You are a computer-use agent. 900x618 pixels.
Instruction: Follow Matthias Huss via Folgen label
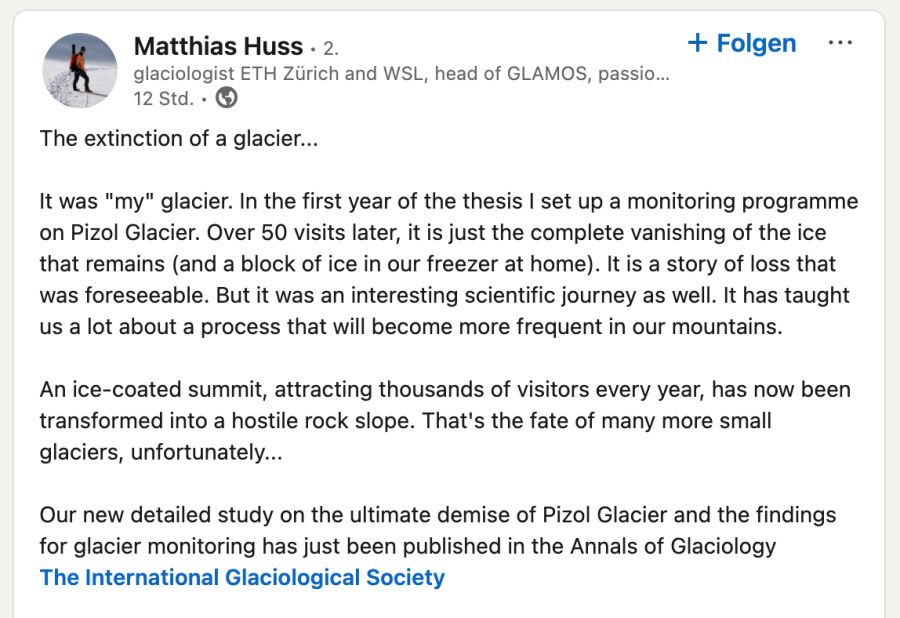756,43
